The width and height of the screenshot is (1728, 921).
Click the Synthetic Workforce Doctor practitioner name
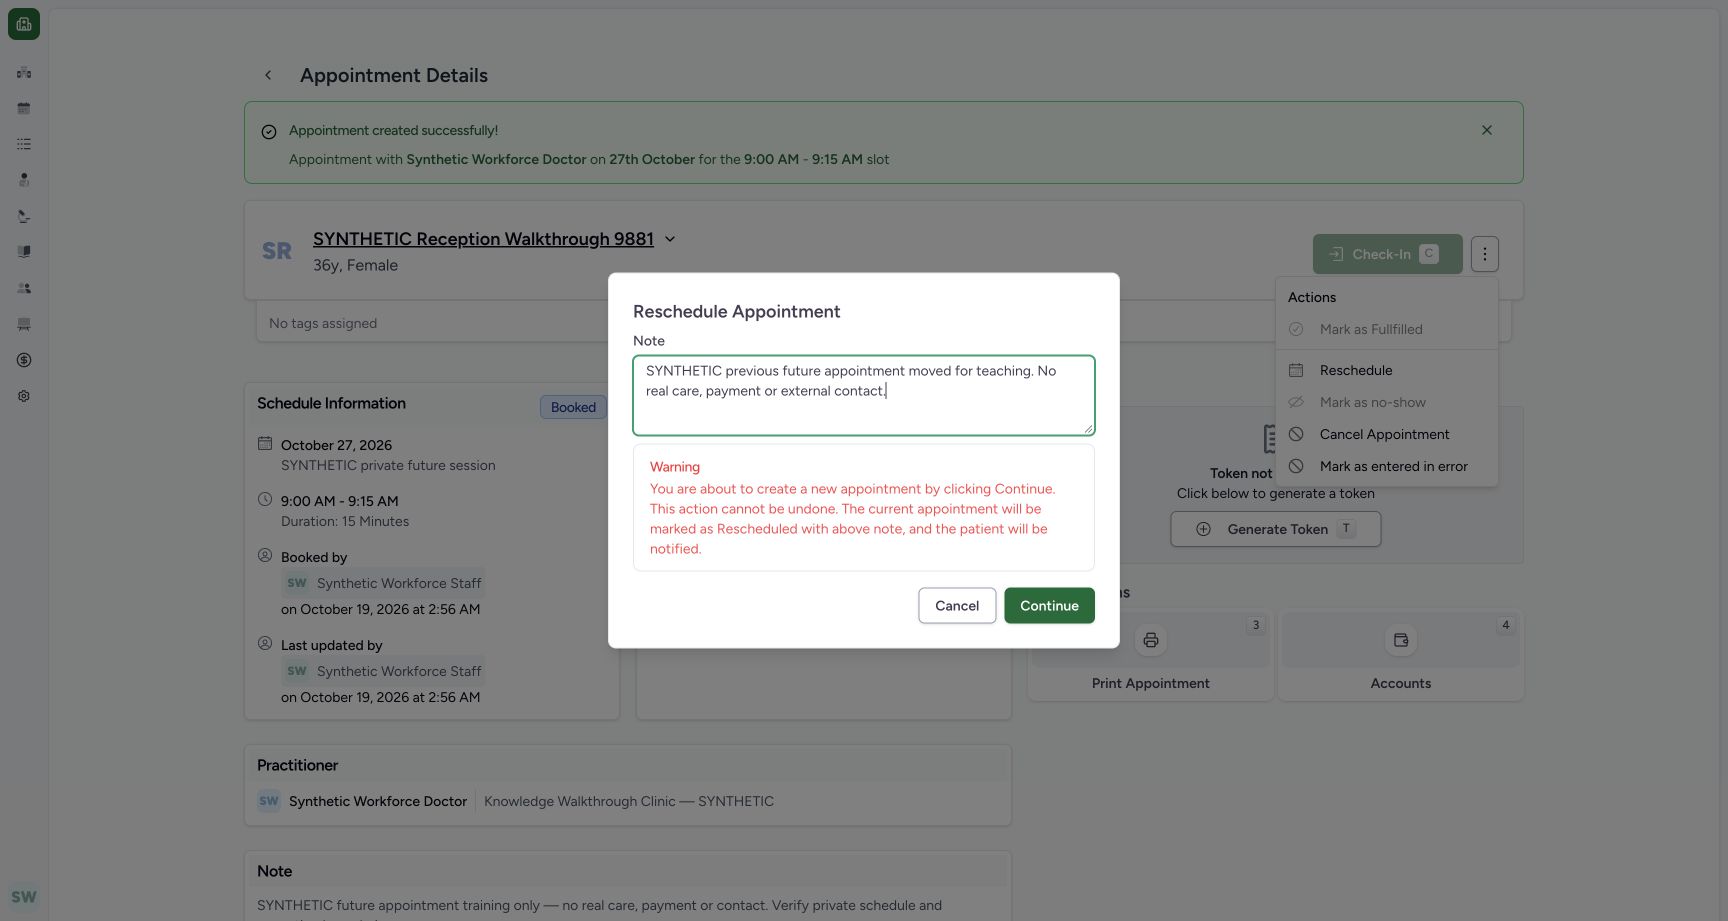click(x=378, y=801)
